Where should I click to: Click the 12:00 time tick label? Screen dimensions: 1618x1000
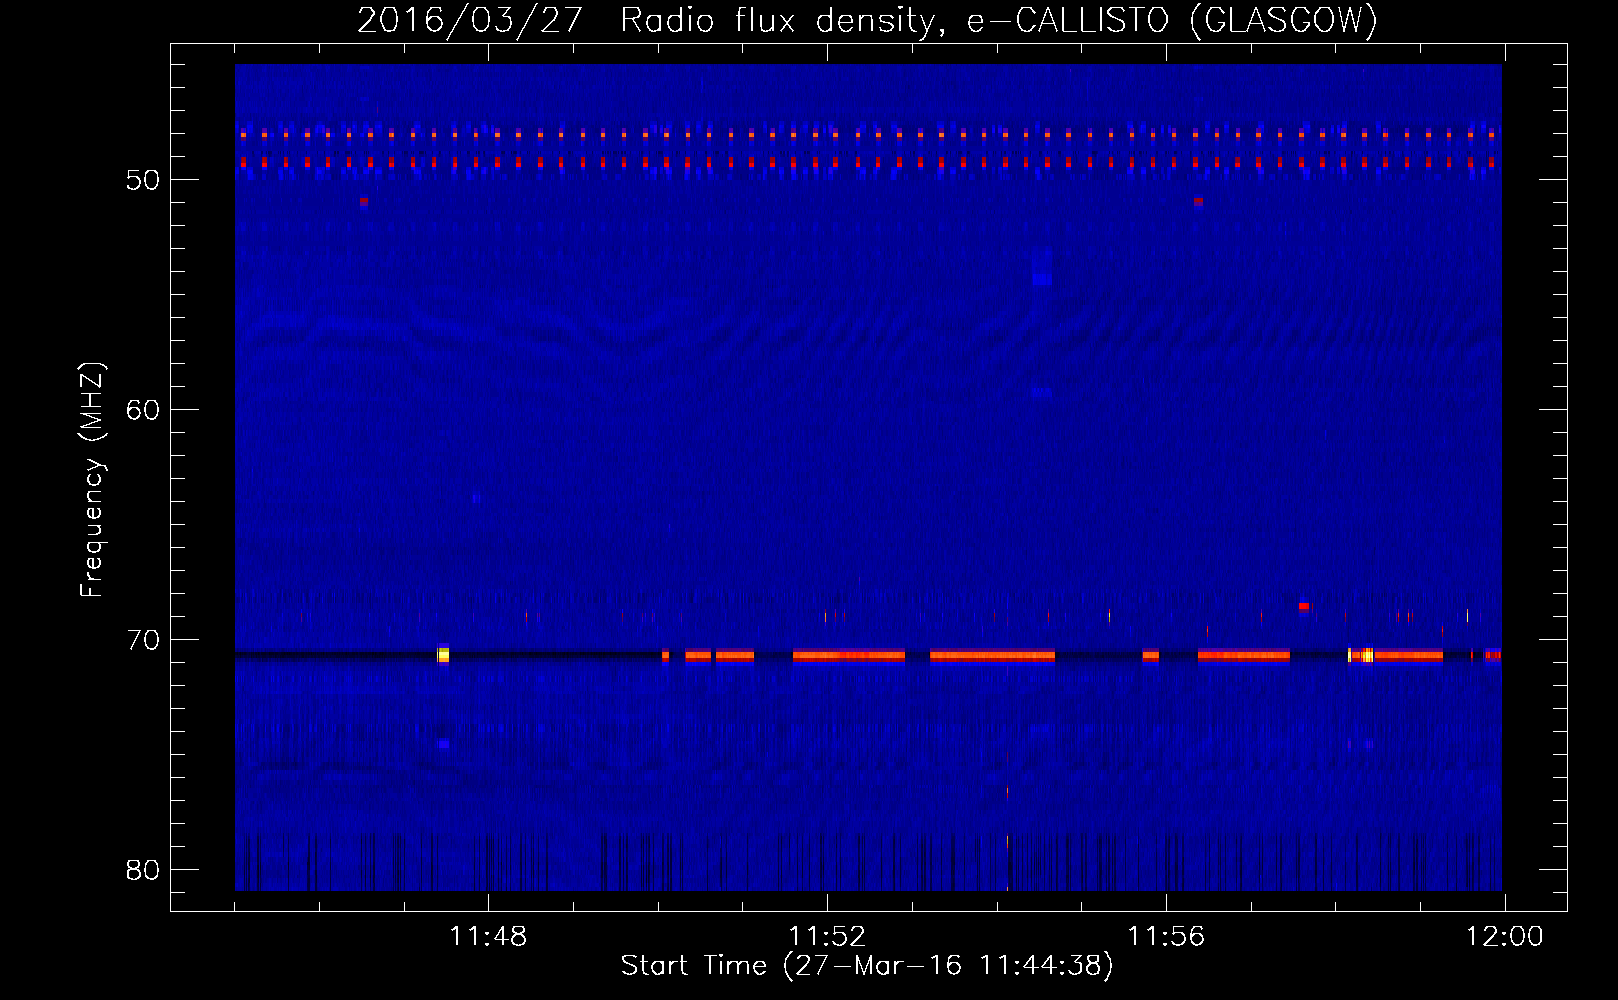point(1505,937)
